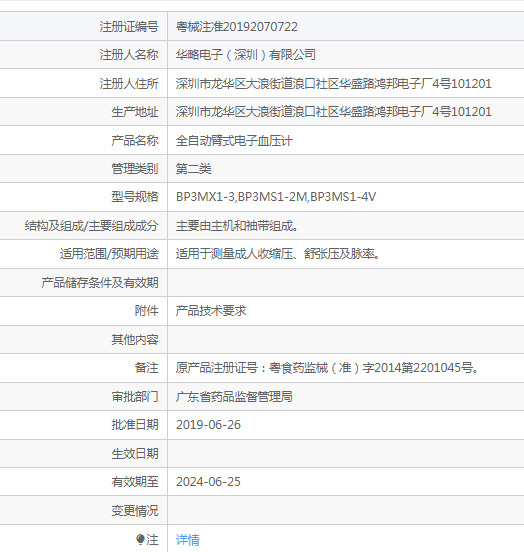
Task: Select registration number 粤械注准20192070722
Action: [237, 27]
